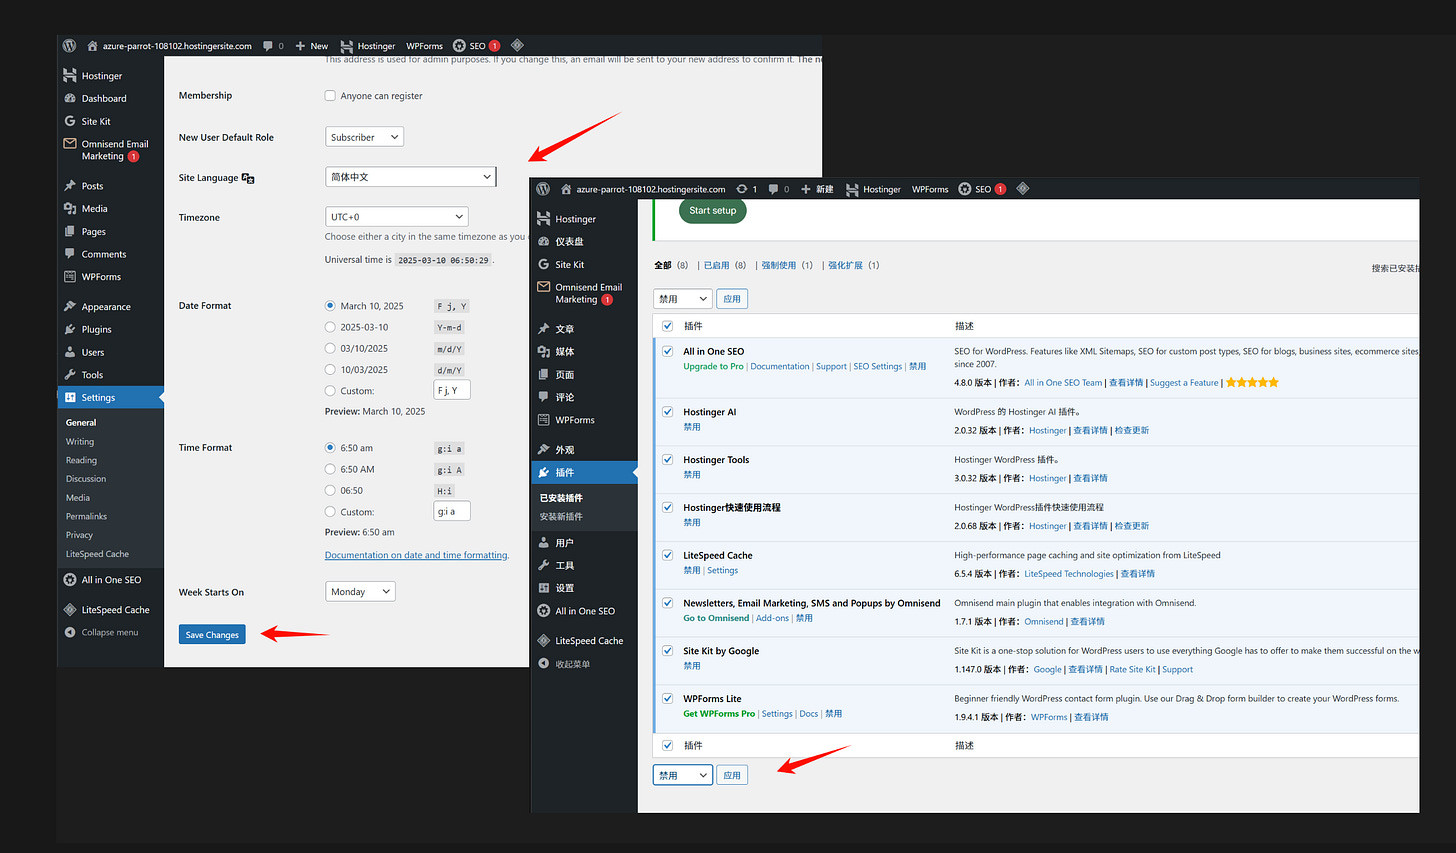Open the Timezone UTC+0 dropdown
This screenshot has width=1456, height=853.
397,217
